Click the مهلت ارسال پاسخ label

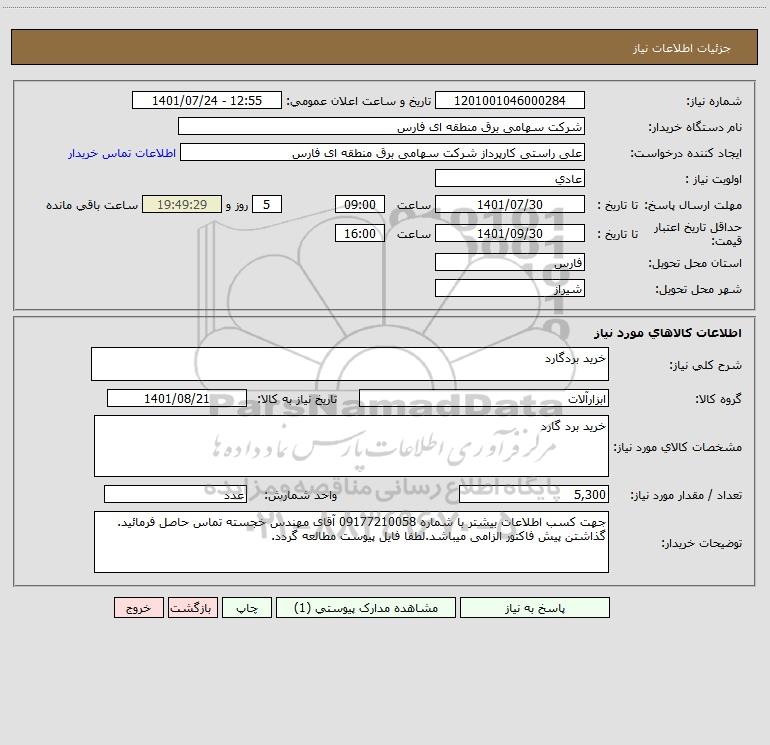click(693, 205)
